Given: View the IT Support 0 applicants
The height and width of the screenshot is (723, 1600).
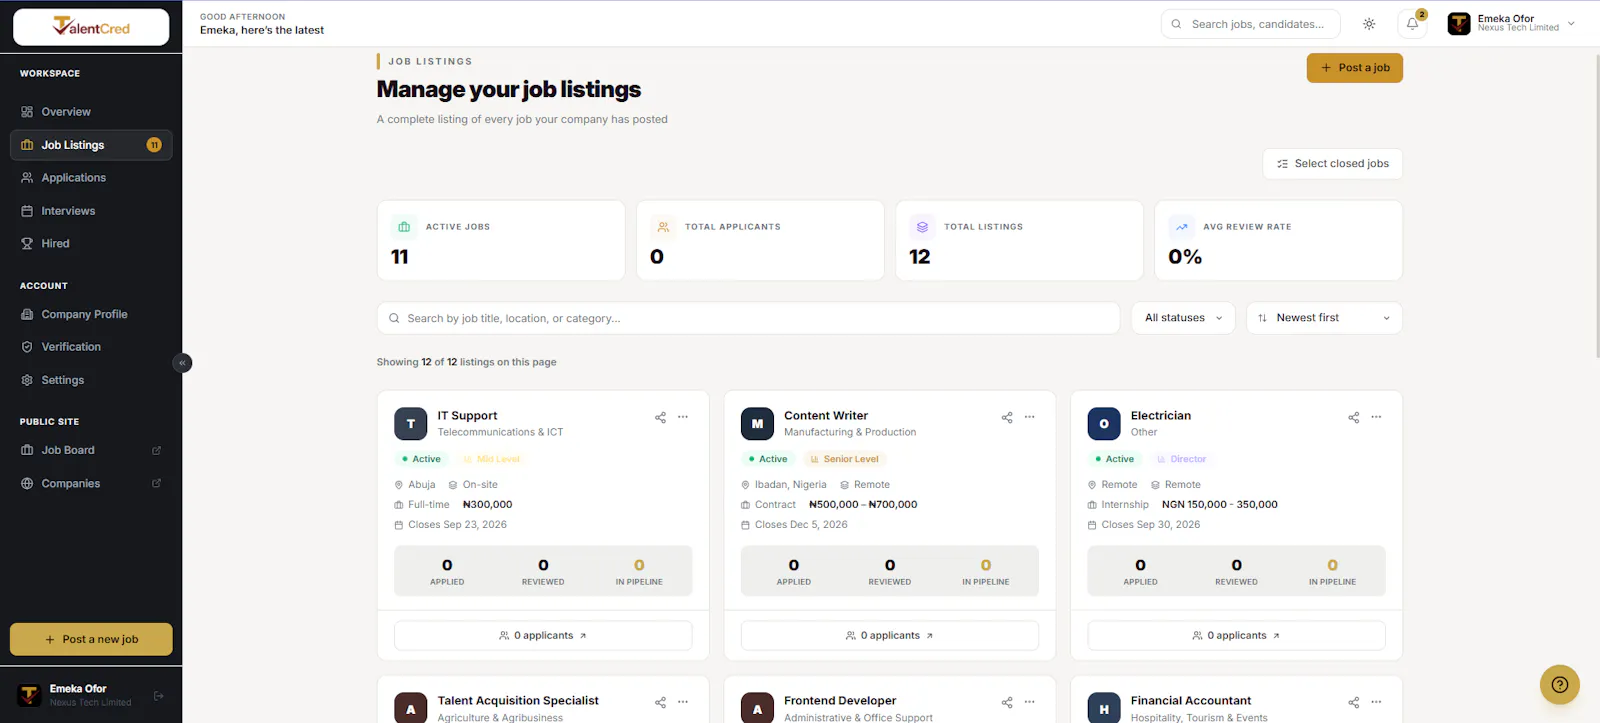Looking at the screenshot, I should click(543, 636).
